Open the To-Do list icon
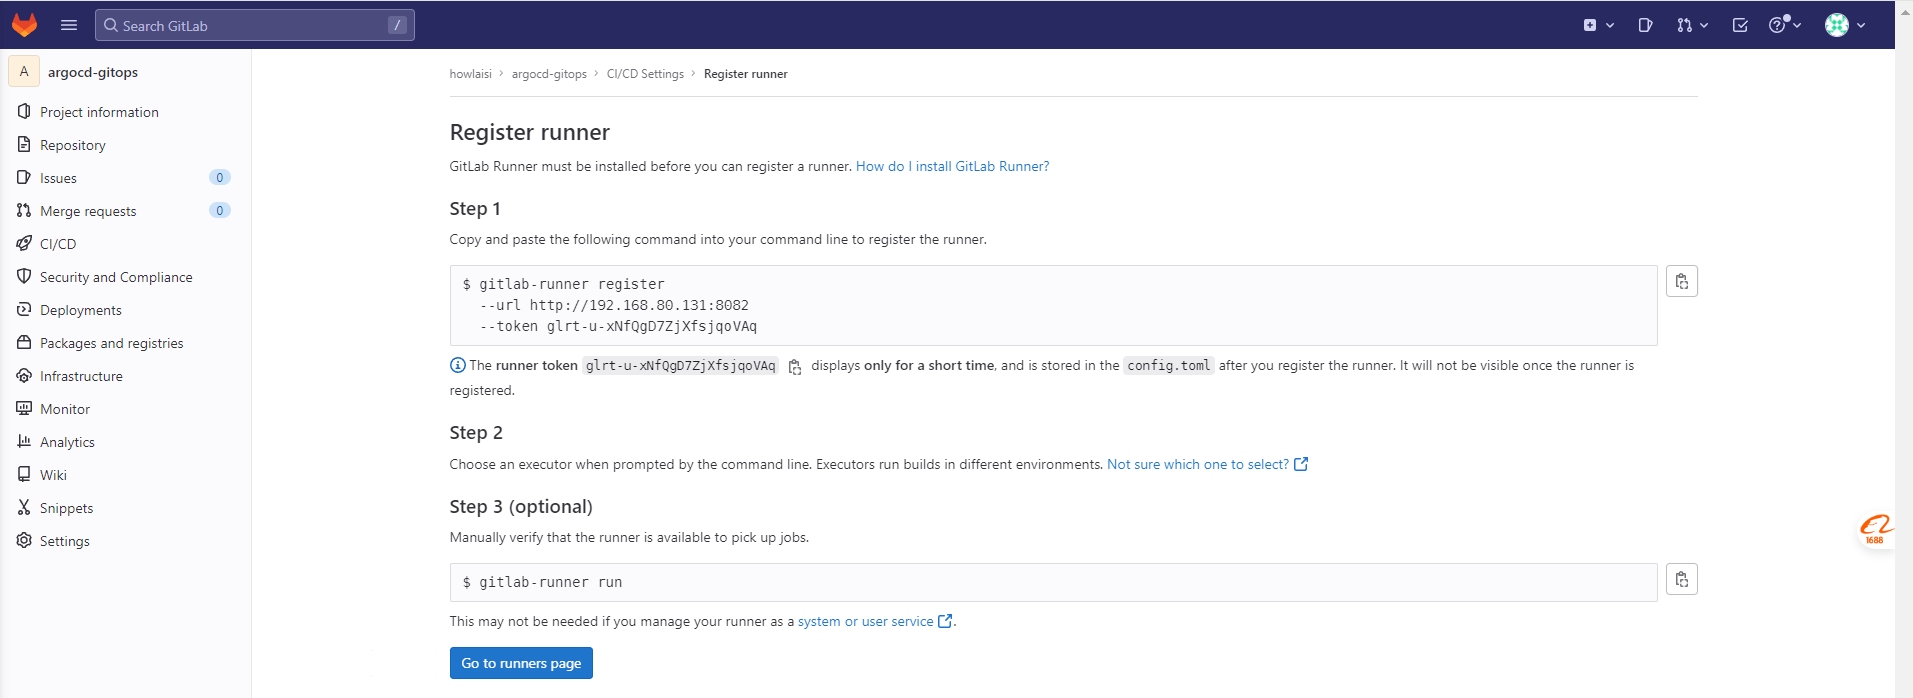Viewport: 1913px width, 698px height. 1740,25
